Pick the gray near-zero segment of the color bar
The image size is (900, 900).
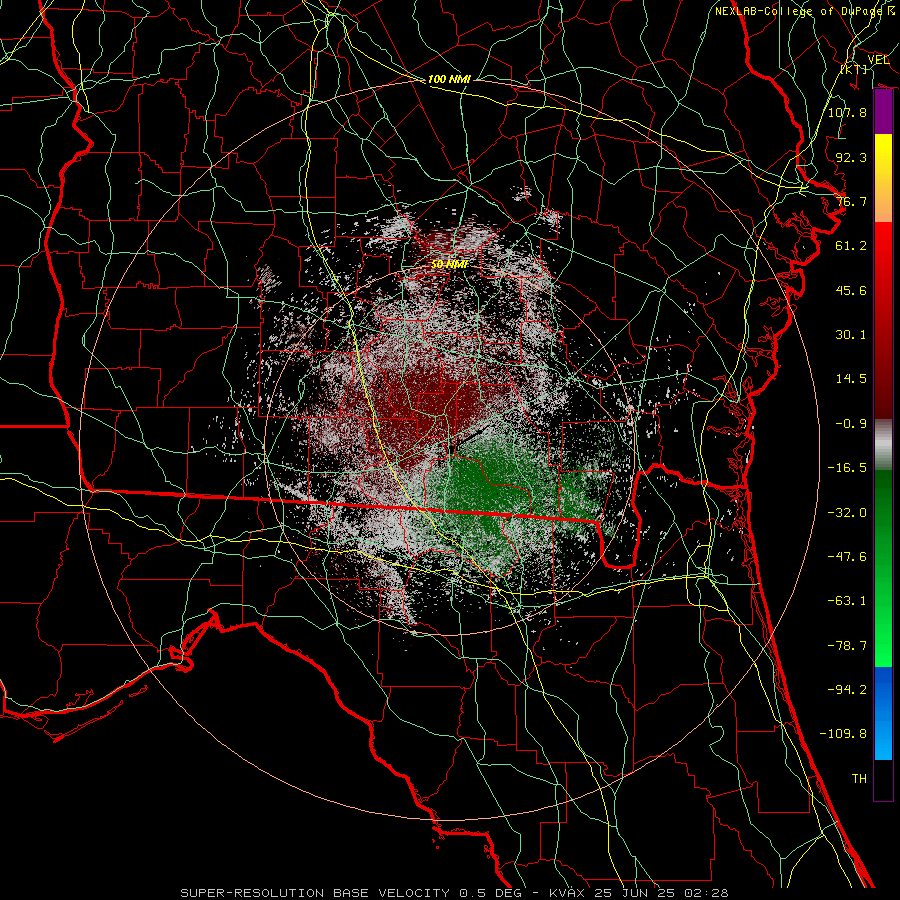883,445
